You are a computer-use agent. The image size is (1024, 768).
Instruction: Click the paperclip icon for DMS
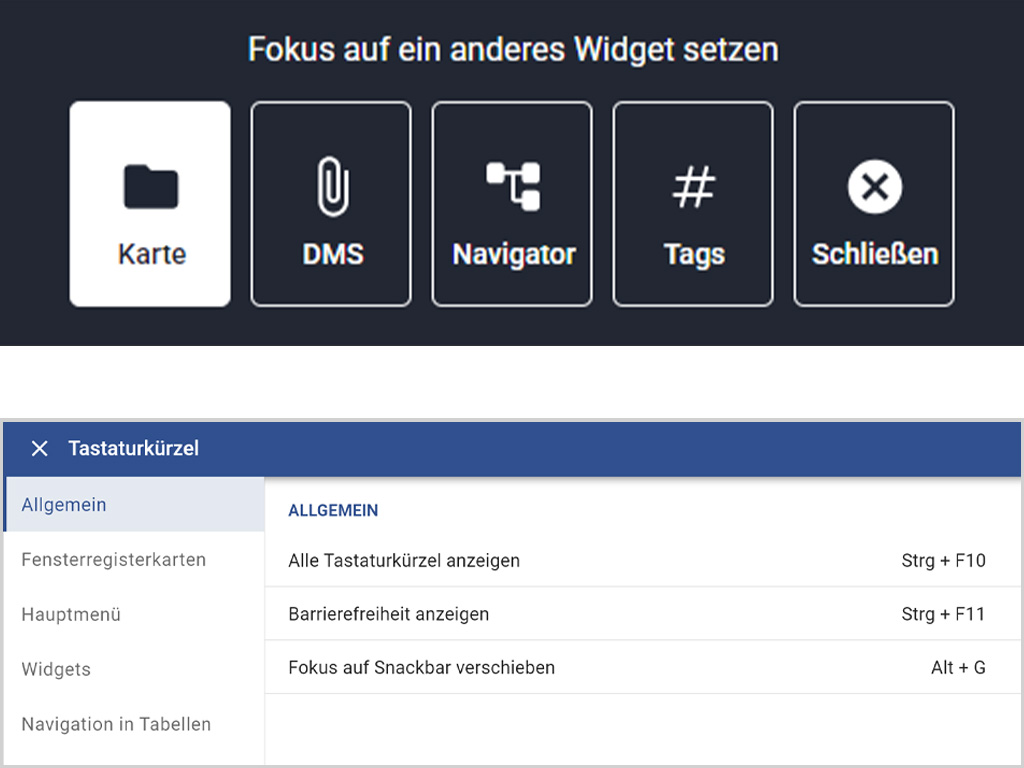[331, 188]
